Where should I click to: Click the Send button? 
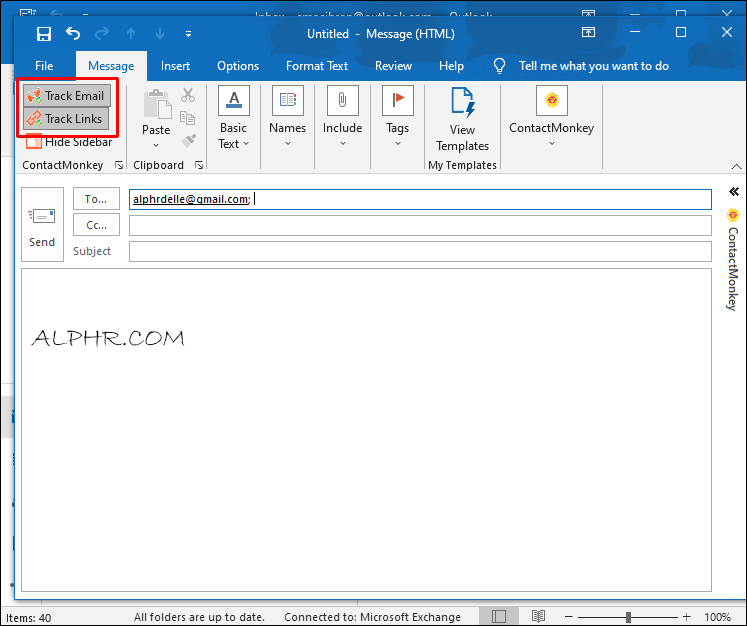42,224
